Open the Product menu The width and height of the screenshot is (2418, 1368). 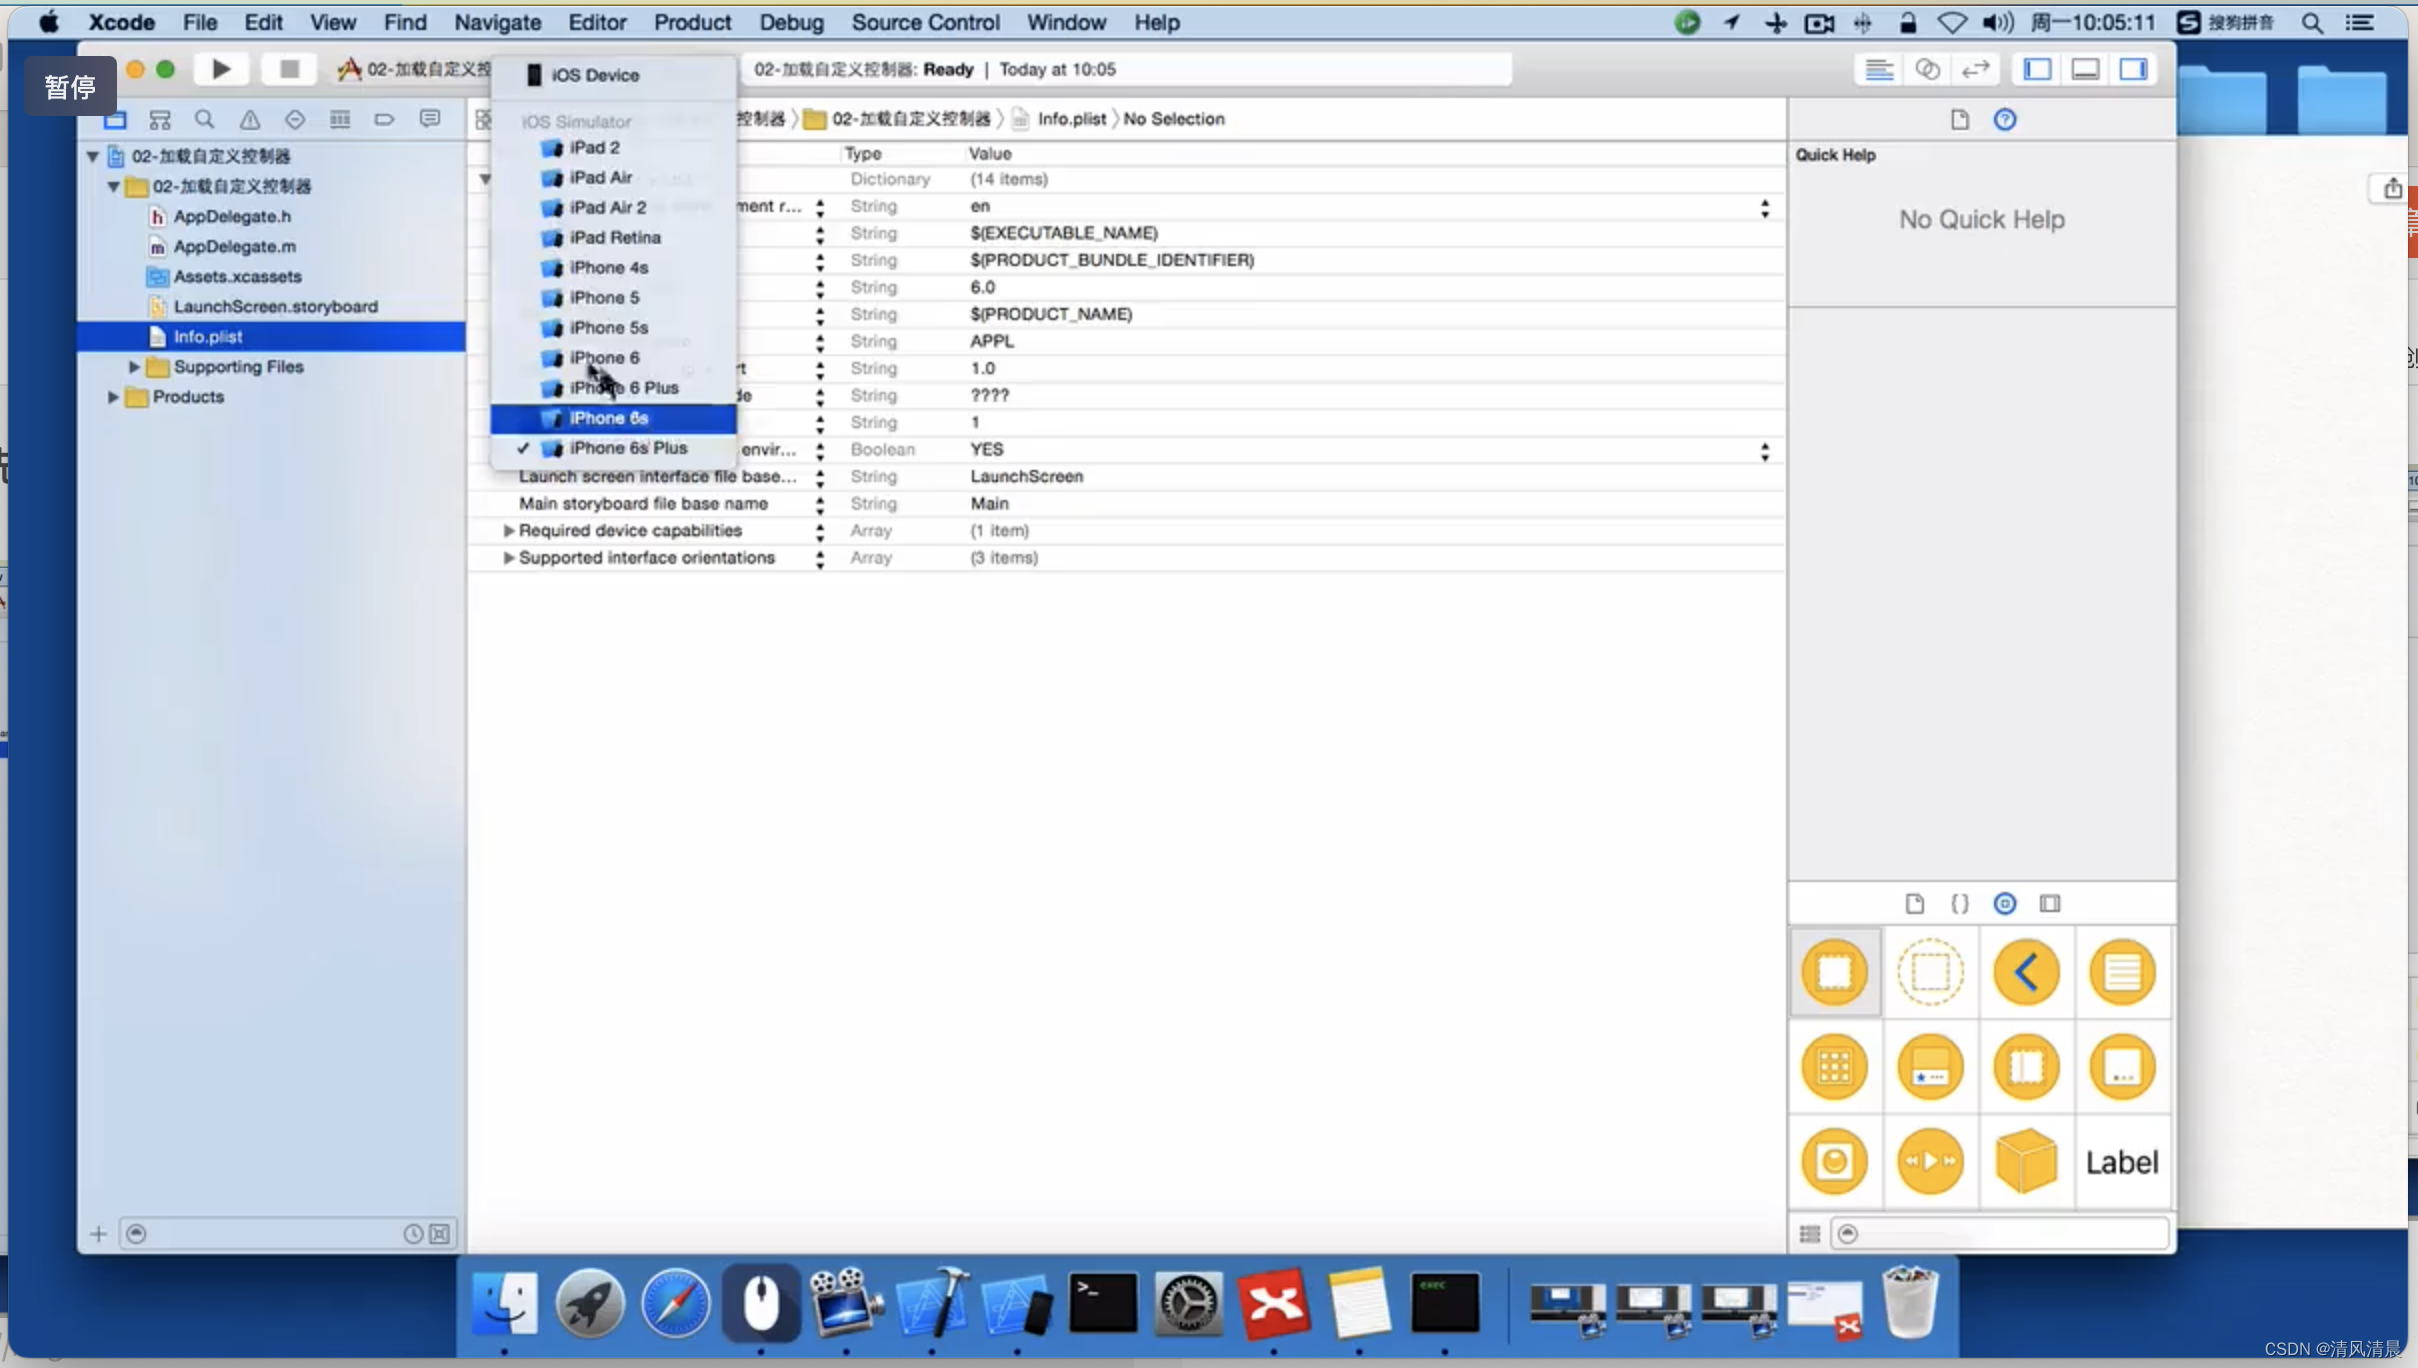pos(692,22)
